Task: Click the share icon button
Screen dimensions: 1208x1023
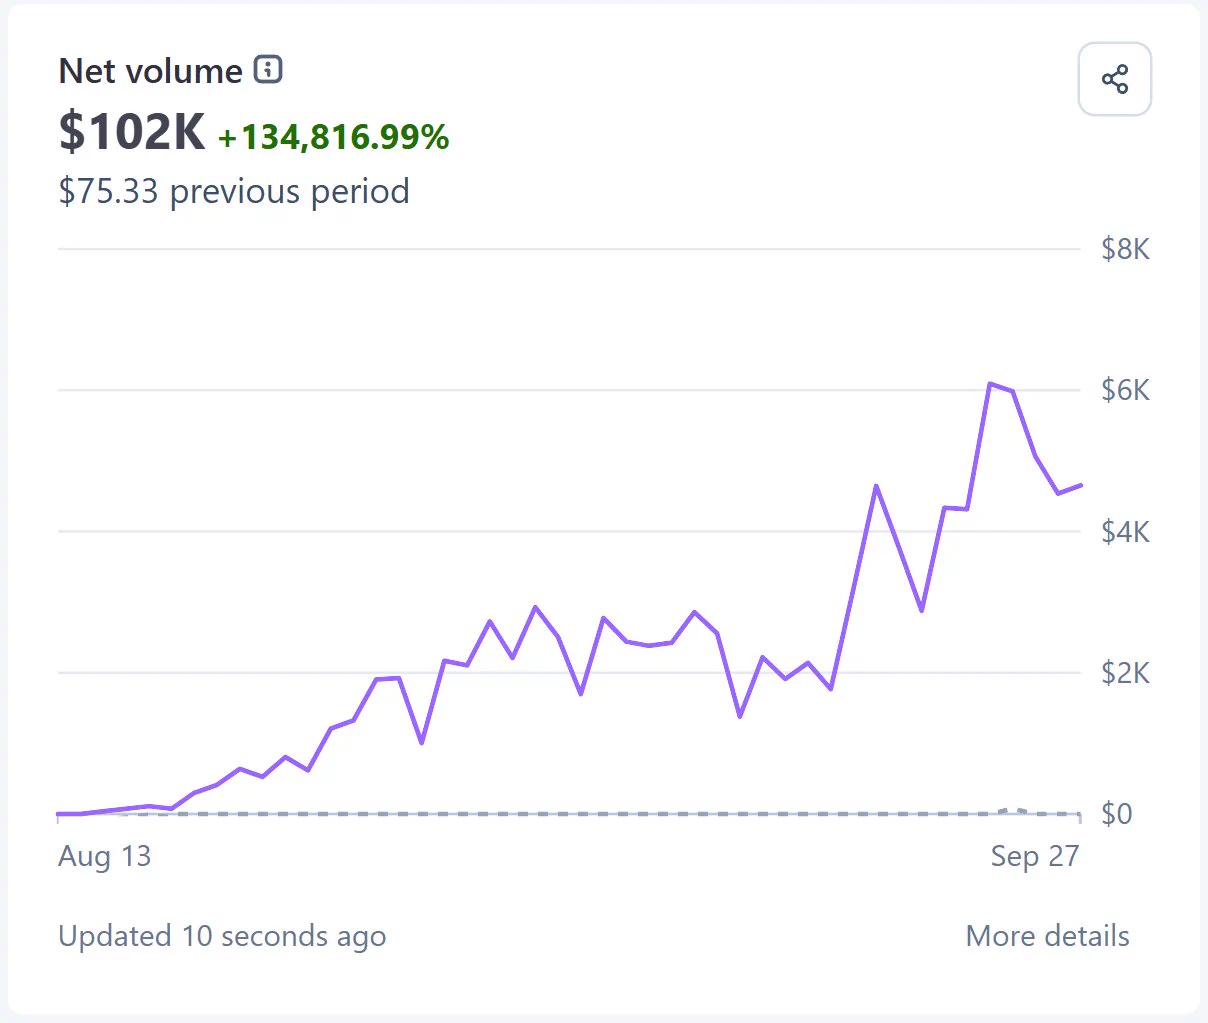Action: (x=1115, y=79)
